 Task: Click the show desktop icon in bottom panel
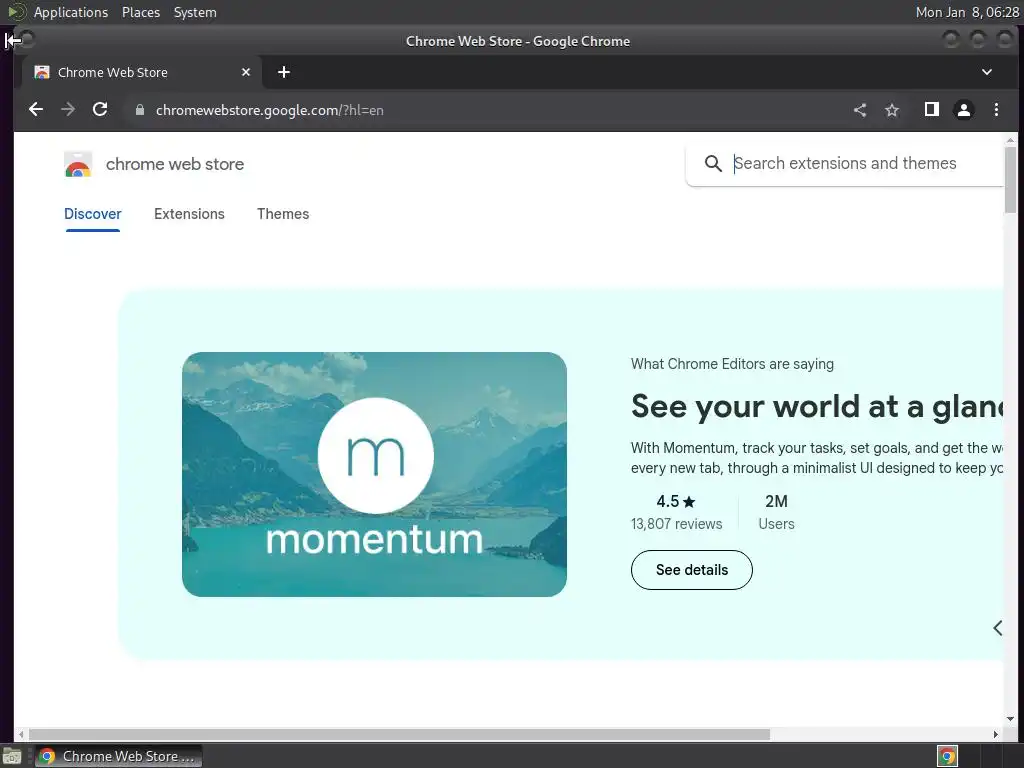(12, 756)
